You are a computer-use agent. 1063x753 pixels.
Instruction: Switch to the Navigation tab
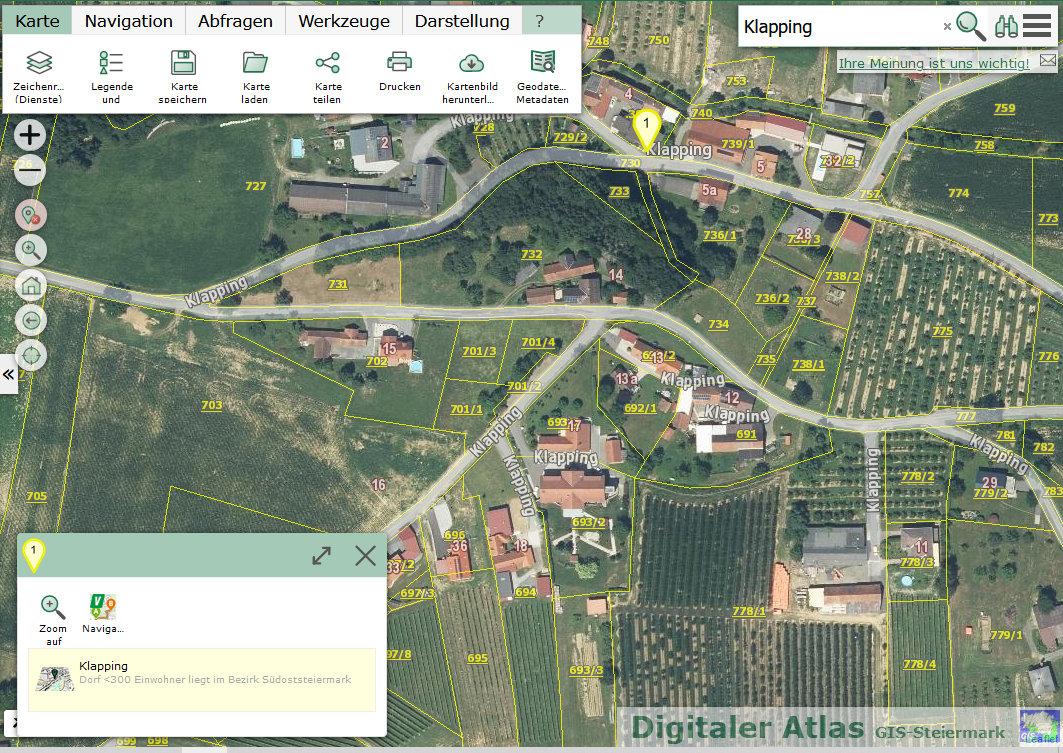tap(128, 21)
